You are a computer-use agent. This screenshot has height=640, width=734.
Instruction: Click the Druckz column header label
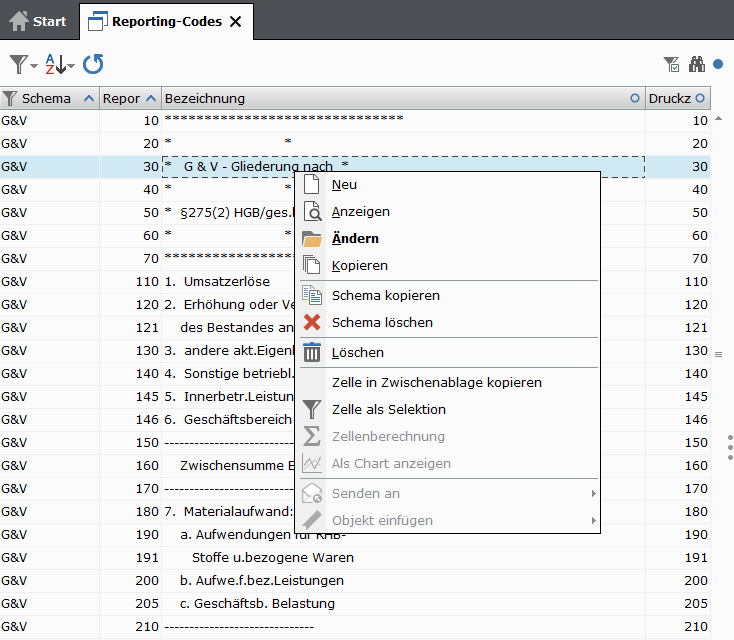click(x=669, y=98)
